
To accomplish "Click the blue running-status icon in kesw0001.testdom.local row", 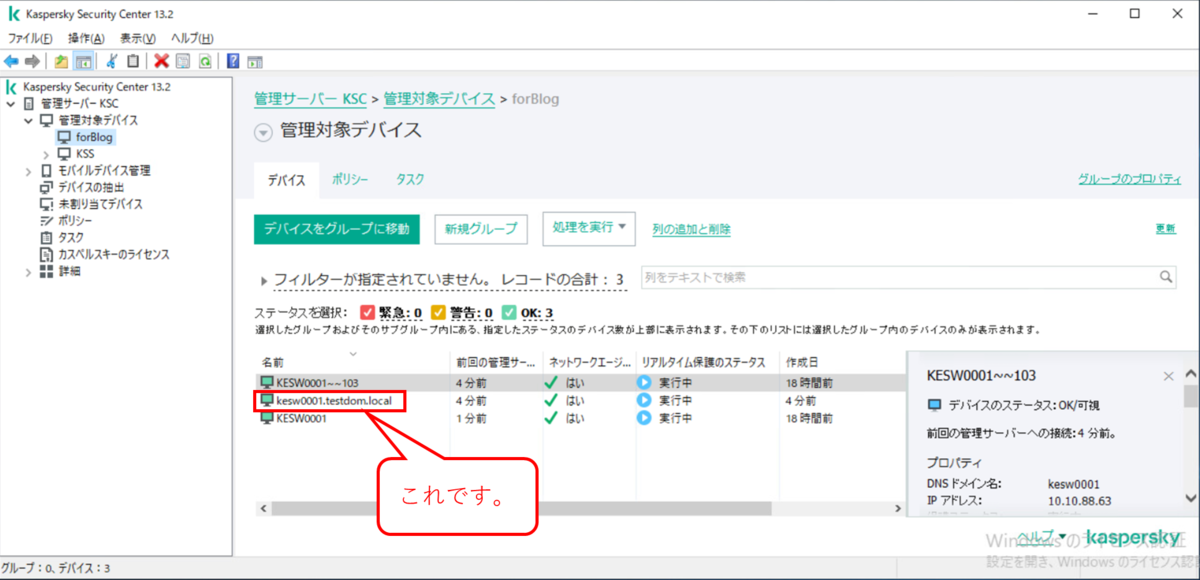I will pos(644,400).
